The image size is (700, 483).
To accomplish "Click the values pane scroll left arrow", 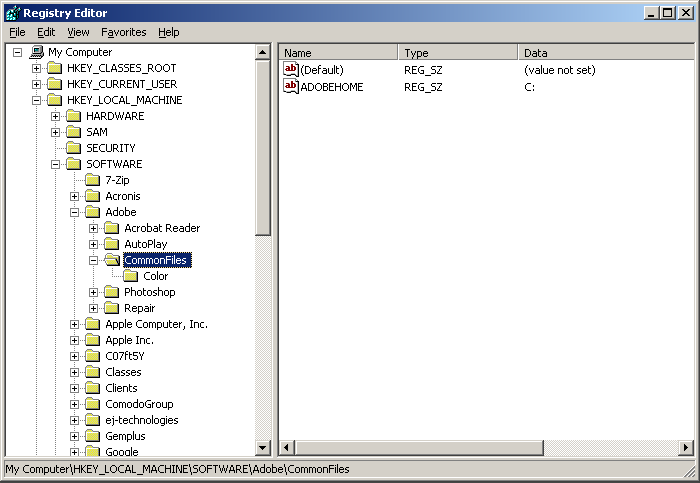I will click(287, 447).
